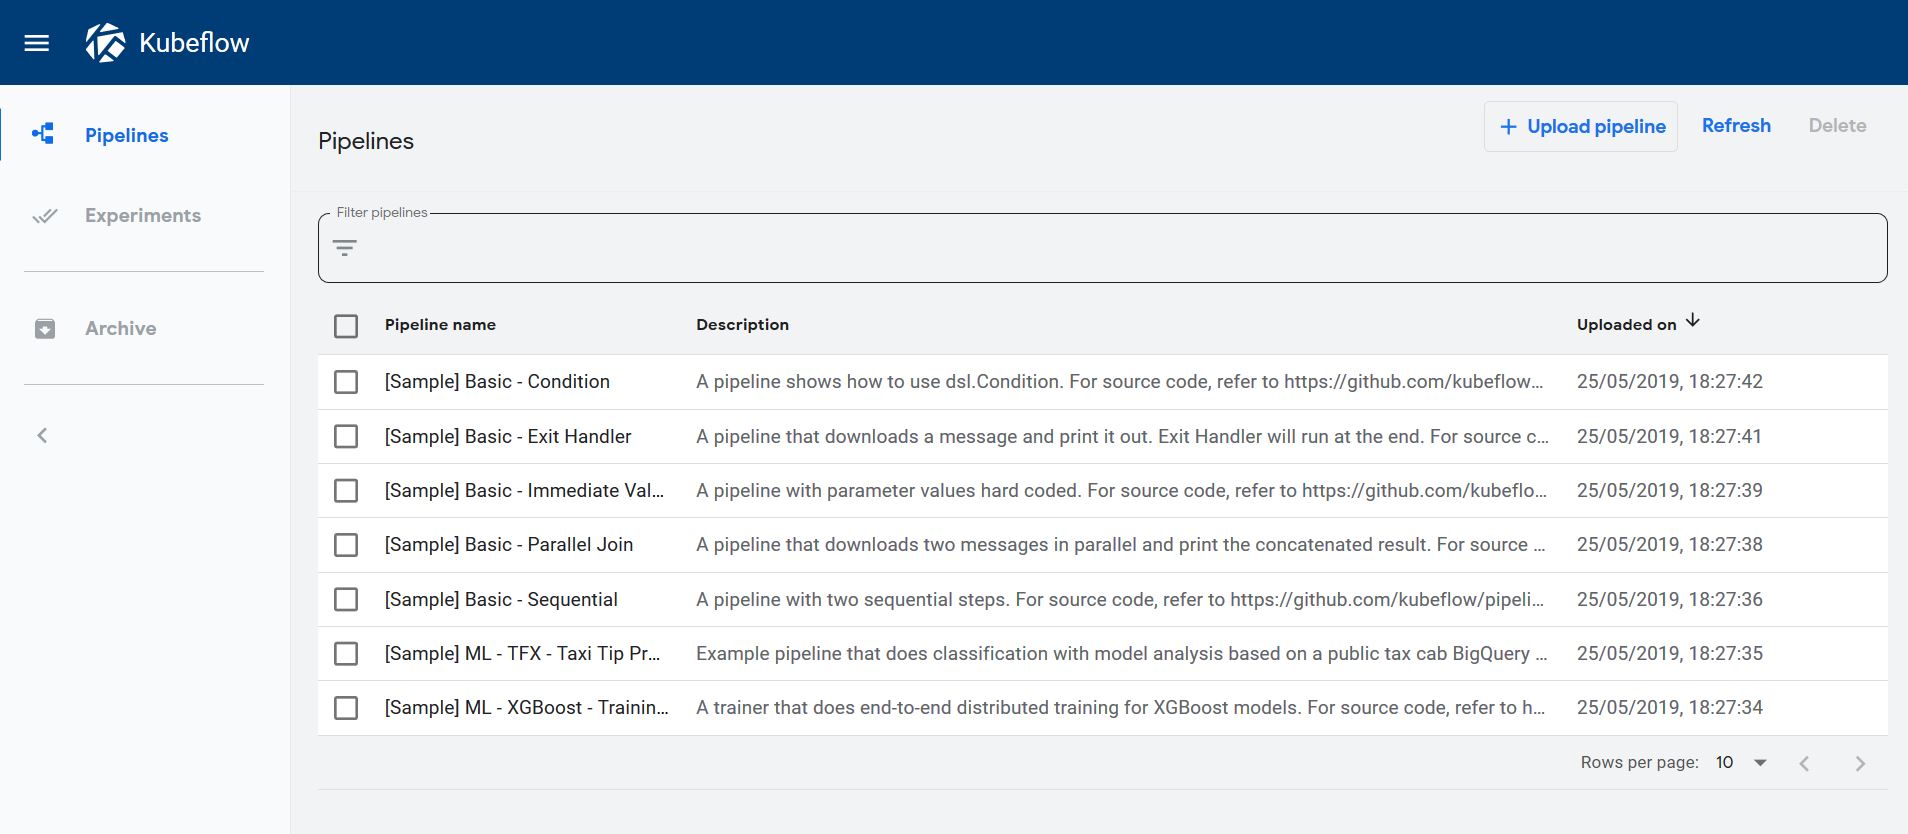This screenshot has width=1908, height=834.
Task: Check the ML - TFX Taxi Tip pipeline row
Action: [346, 654]
